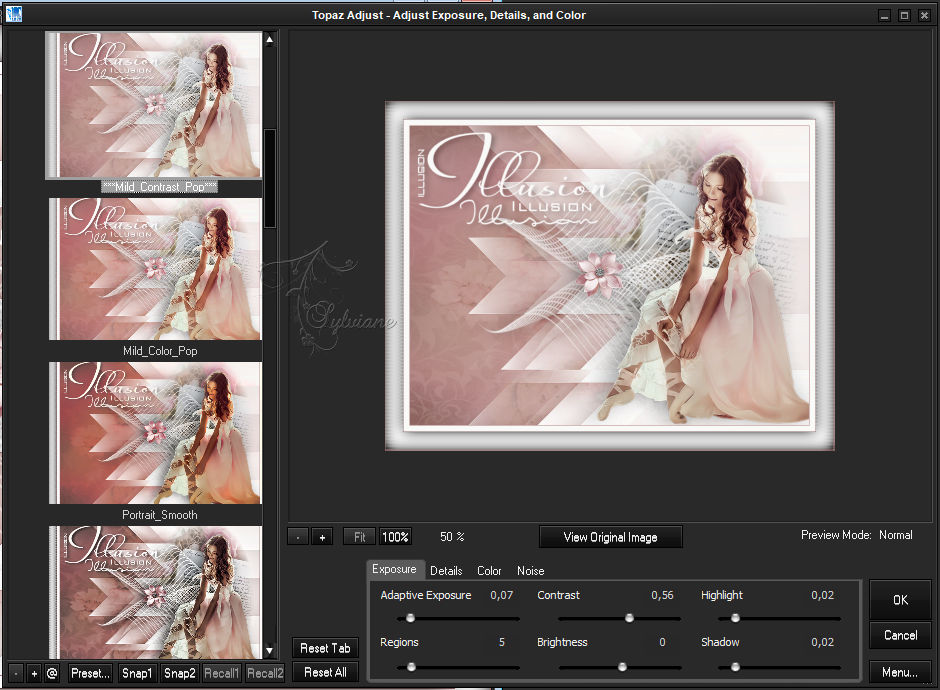Screen dimensions: 940x690
Task: Click the Shadow value 0,02
Action: 822,643
